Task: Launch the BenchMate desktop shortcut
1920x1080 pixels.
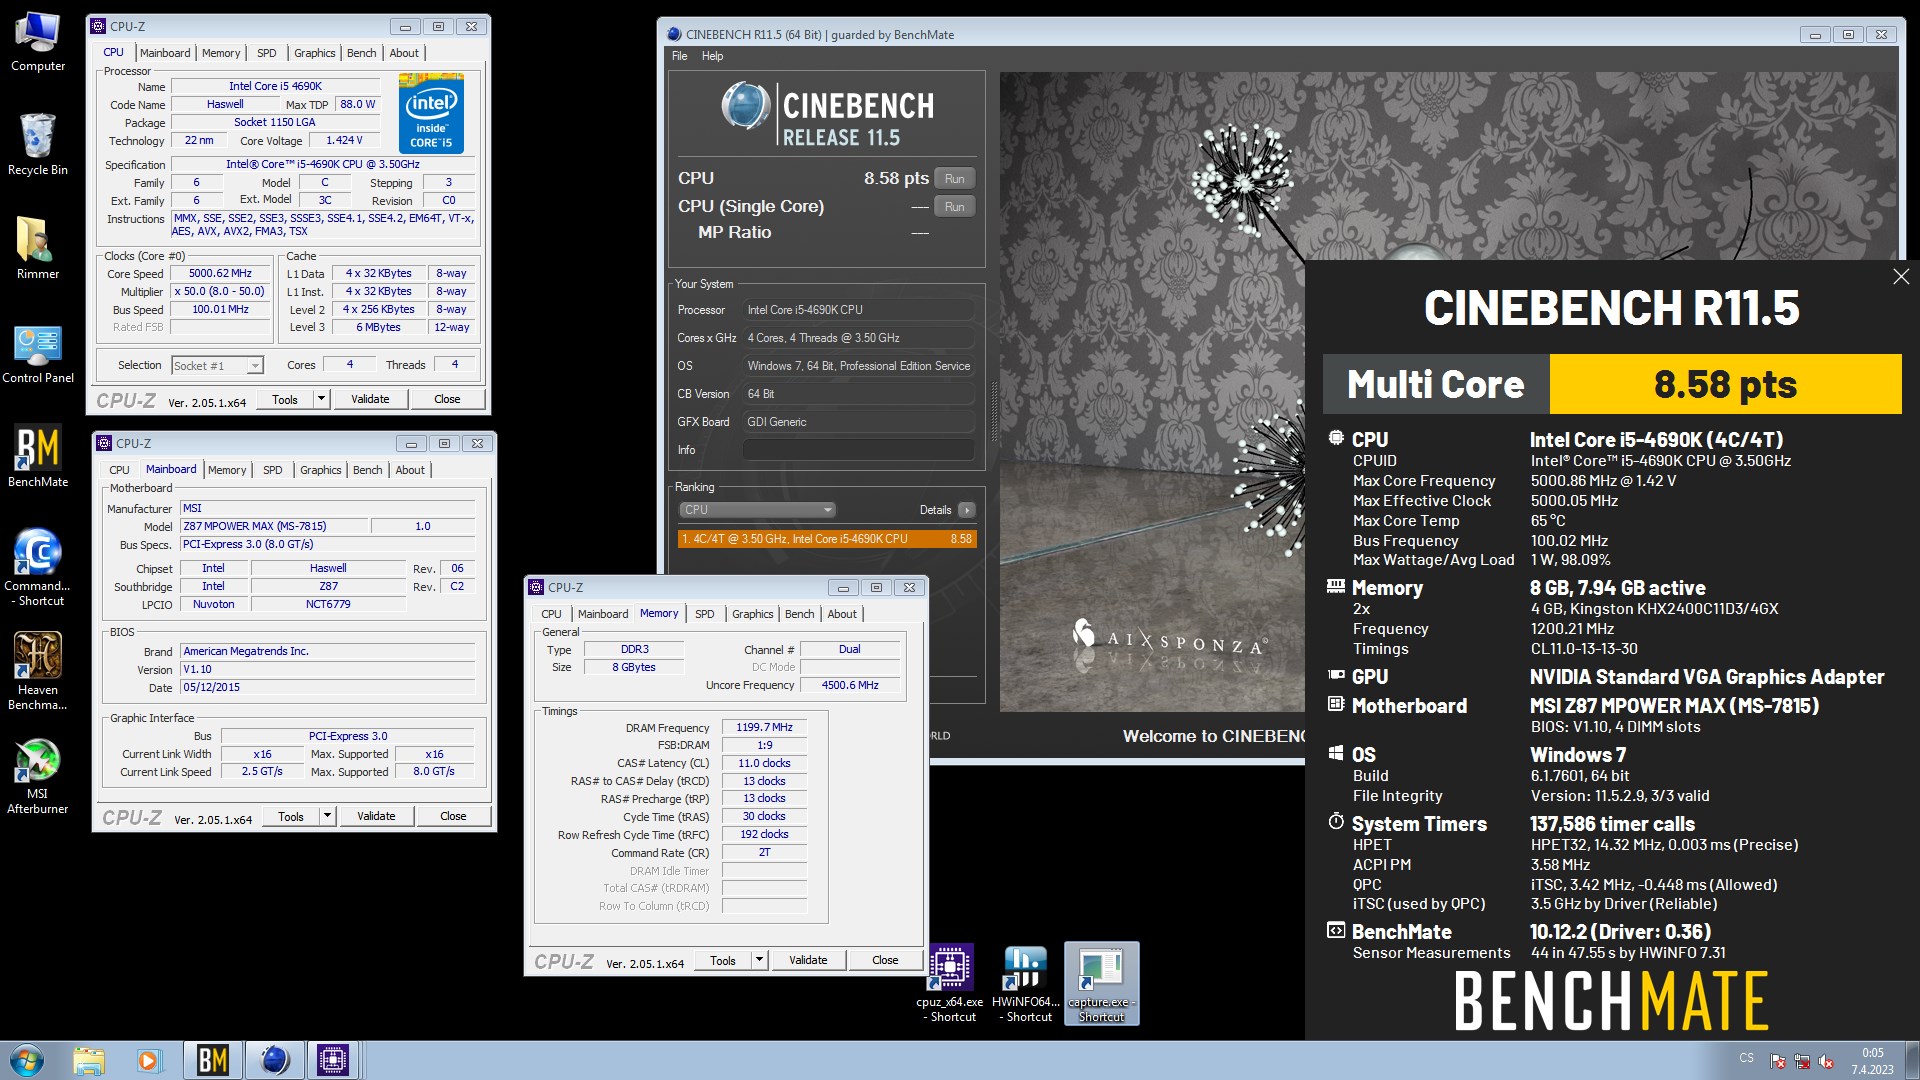Action: click(38, 456)
